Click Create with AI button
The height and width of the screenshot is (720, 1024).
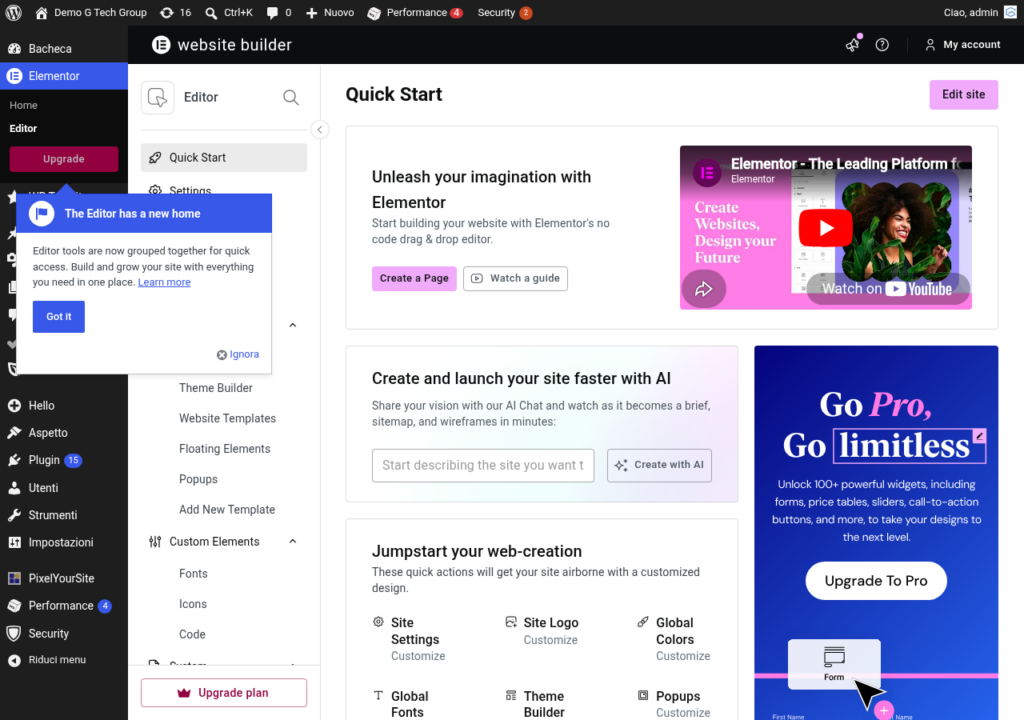[660, 465]
